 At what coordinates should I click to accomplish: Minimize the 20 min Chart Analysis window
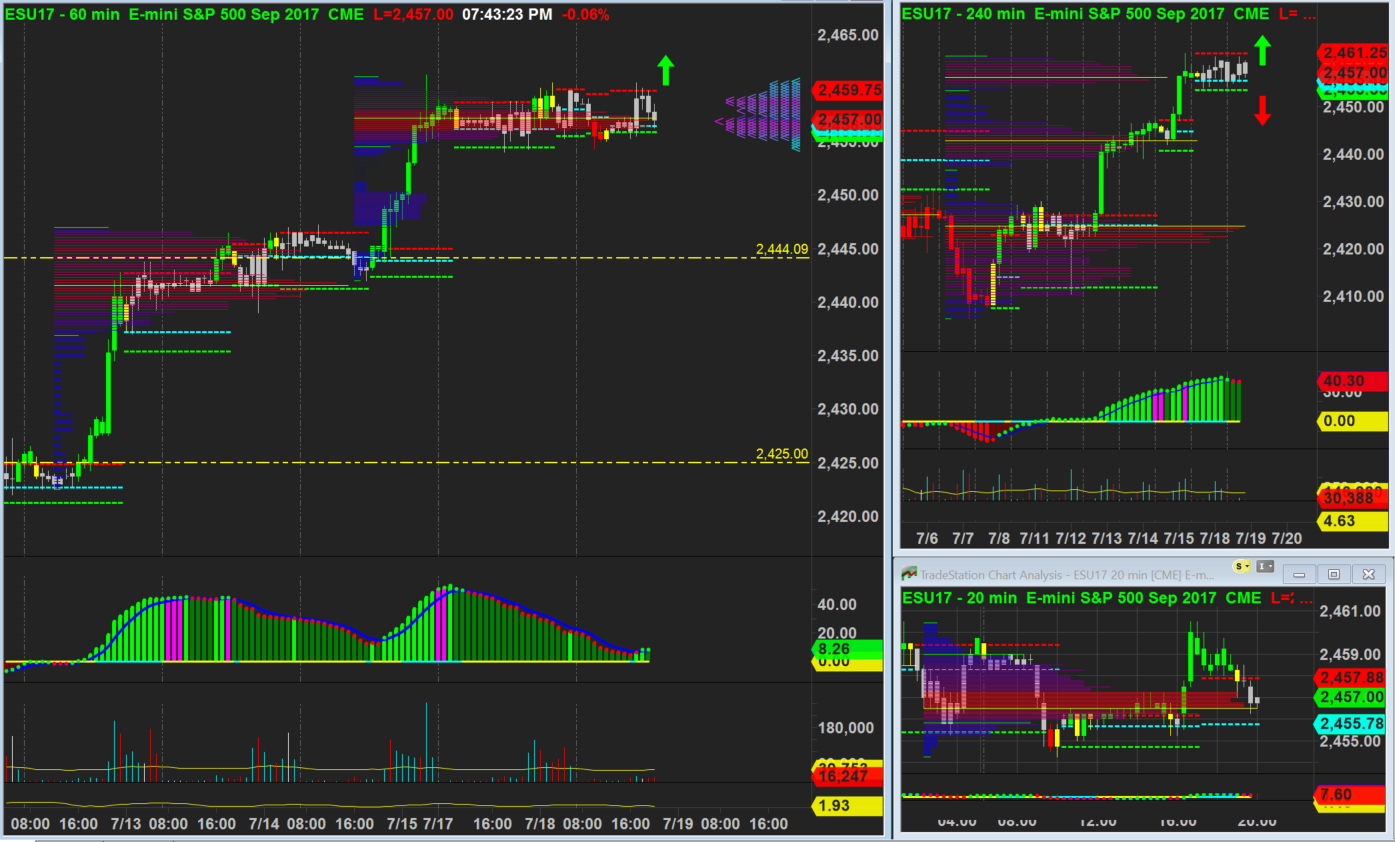(1300, 574)
